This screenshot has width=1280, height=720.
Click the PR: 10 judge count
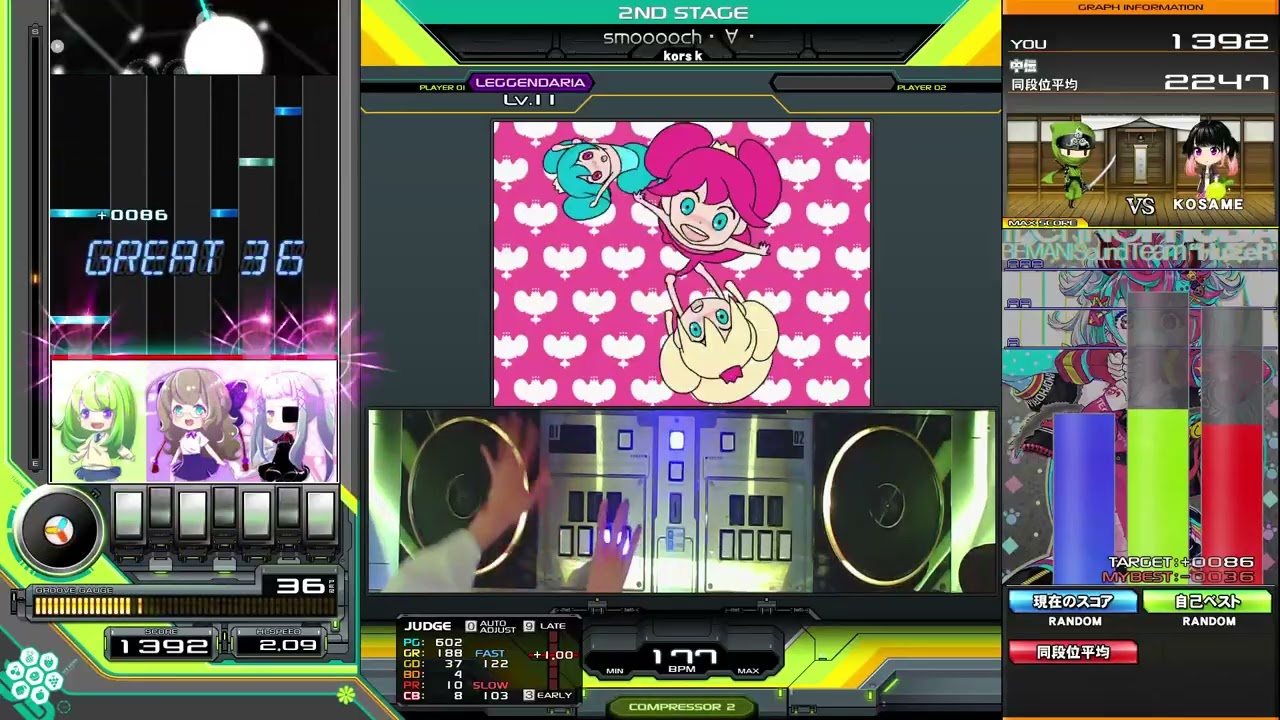click(x=433, y=686)
